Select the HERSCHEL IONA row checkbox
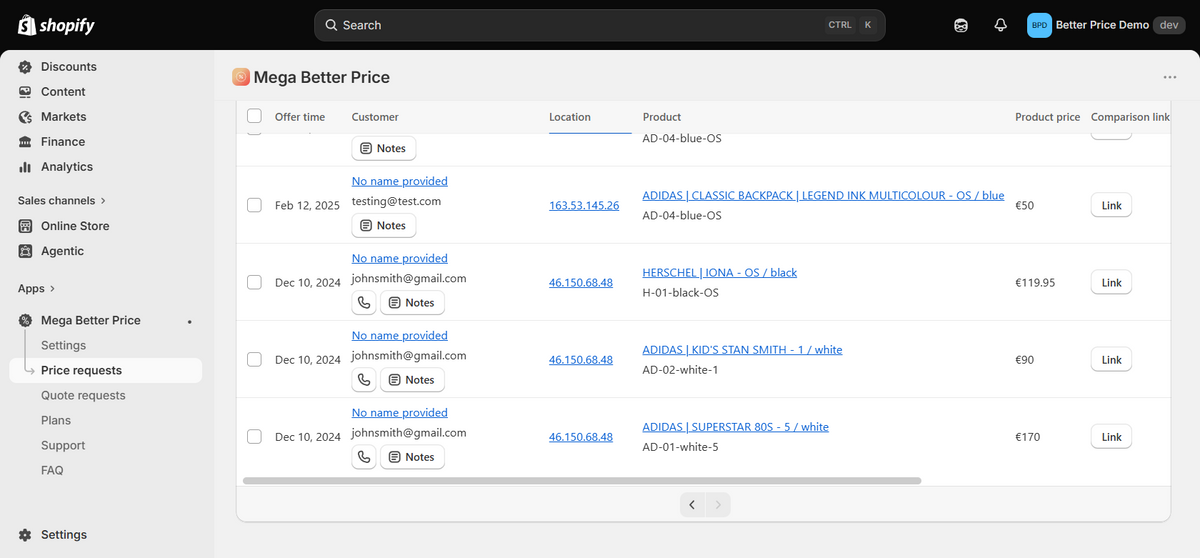 [254, 282]
